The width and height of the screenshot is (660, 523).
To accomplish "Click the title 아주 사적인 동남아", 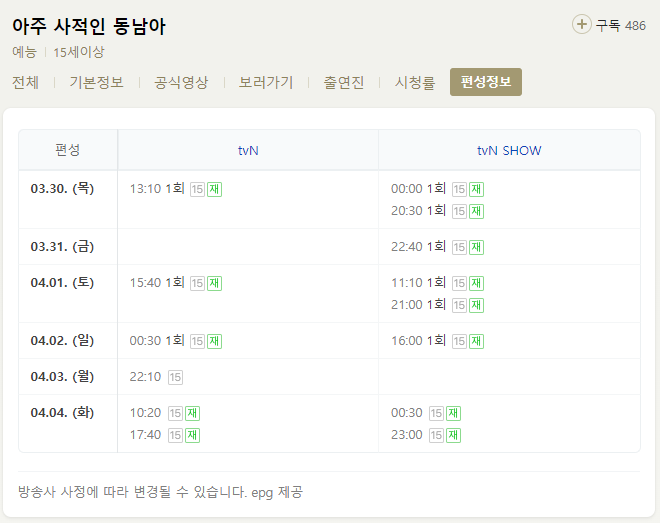I will 89,26.
